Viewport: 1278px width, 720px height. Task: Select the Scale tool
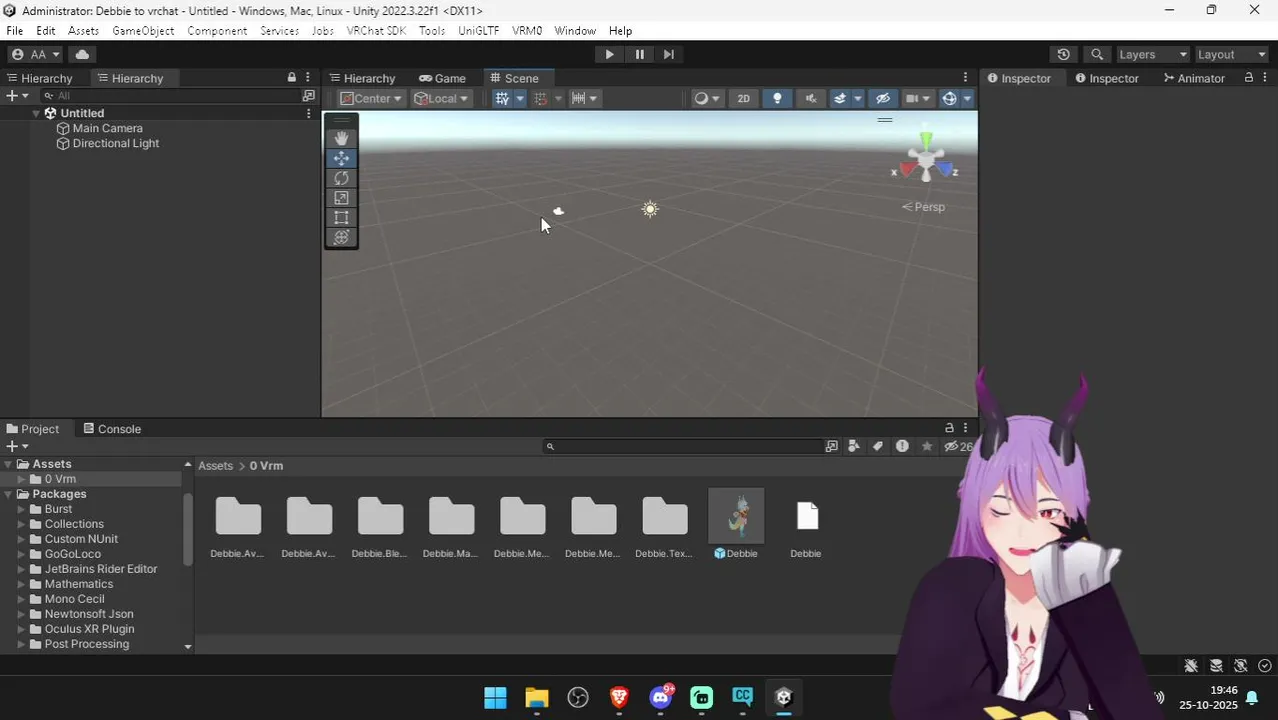click(x=341, y=198)
